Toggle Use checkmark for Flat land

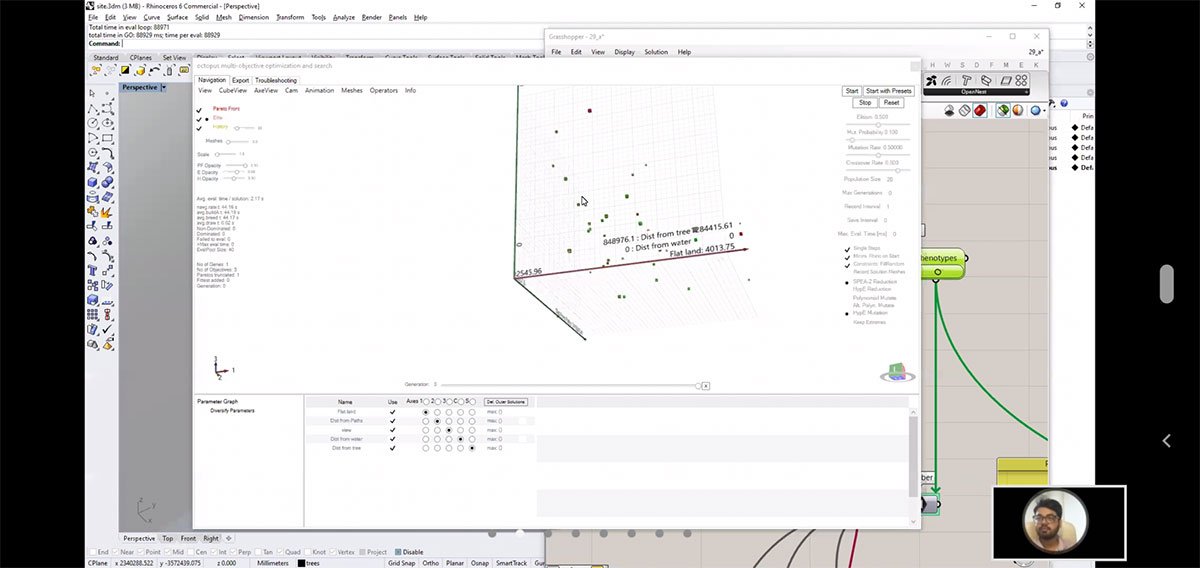[392, 412]
